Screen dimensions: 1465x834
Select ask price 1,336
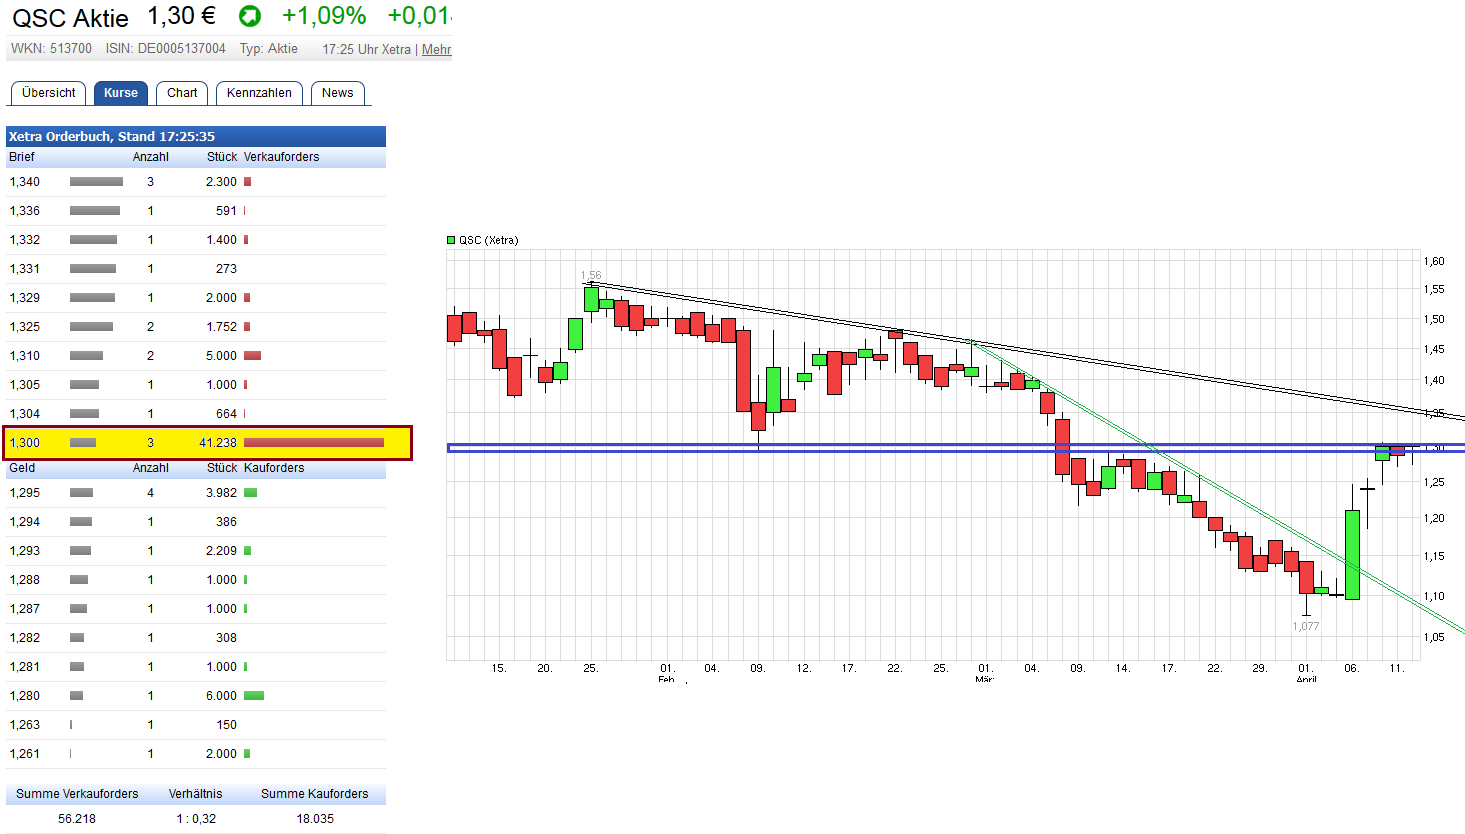[x=25, y=211]
